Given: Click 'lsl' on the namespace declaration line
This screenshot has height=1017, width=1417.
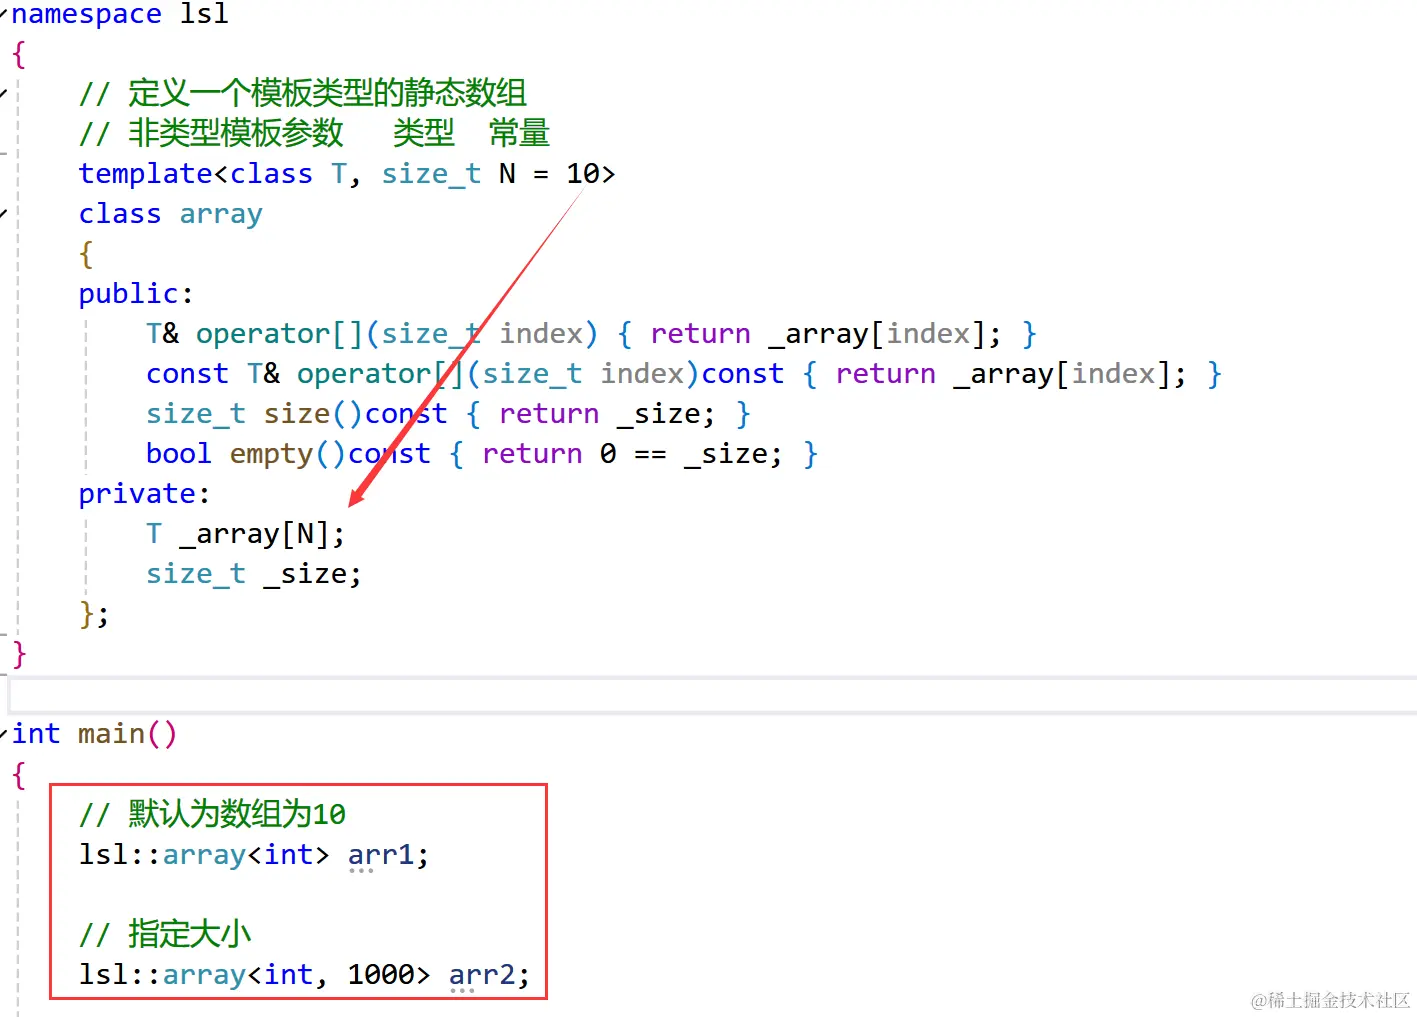Looking at the screenshot, I should (x=204, y=14).
